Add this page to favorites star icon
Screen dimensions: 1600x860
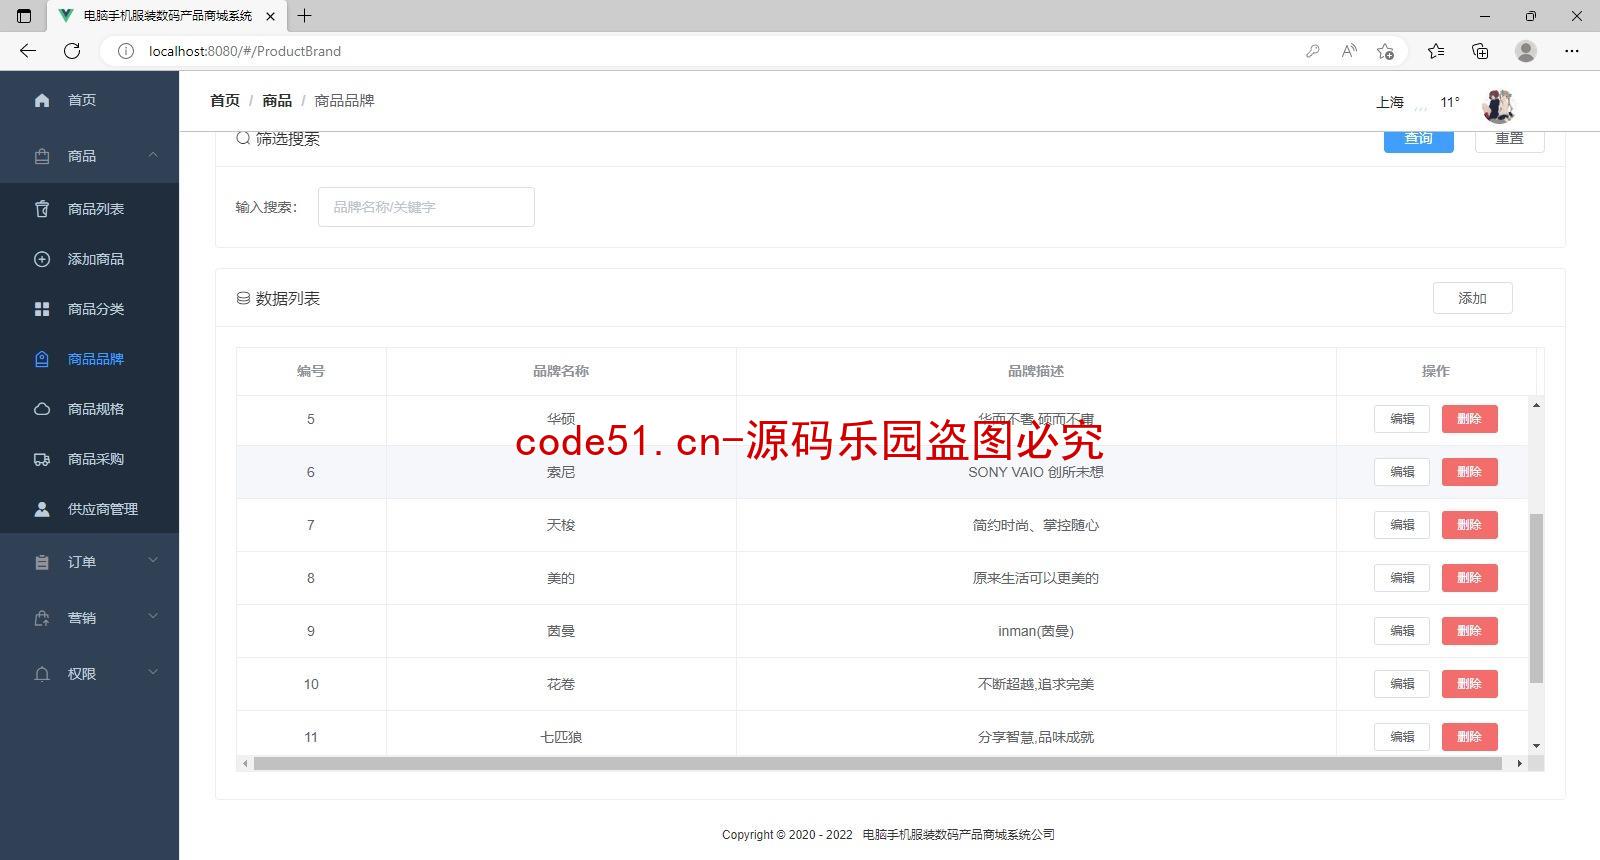tap(1385, 51)
